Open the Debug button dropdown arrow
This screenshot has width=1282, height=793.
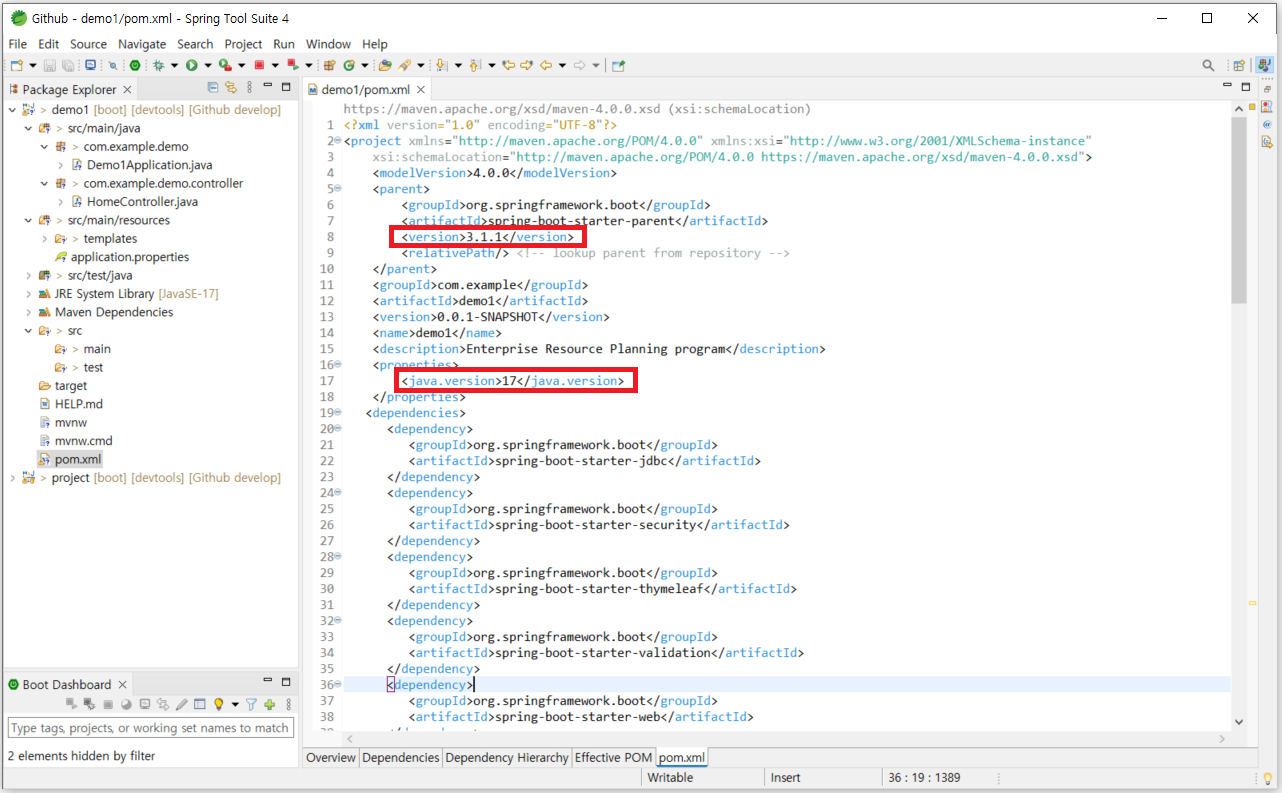(x=174, y=65)
